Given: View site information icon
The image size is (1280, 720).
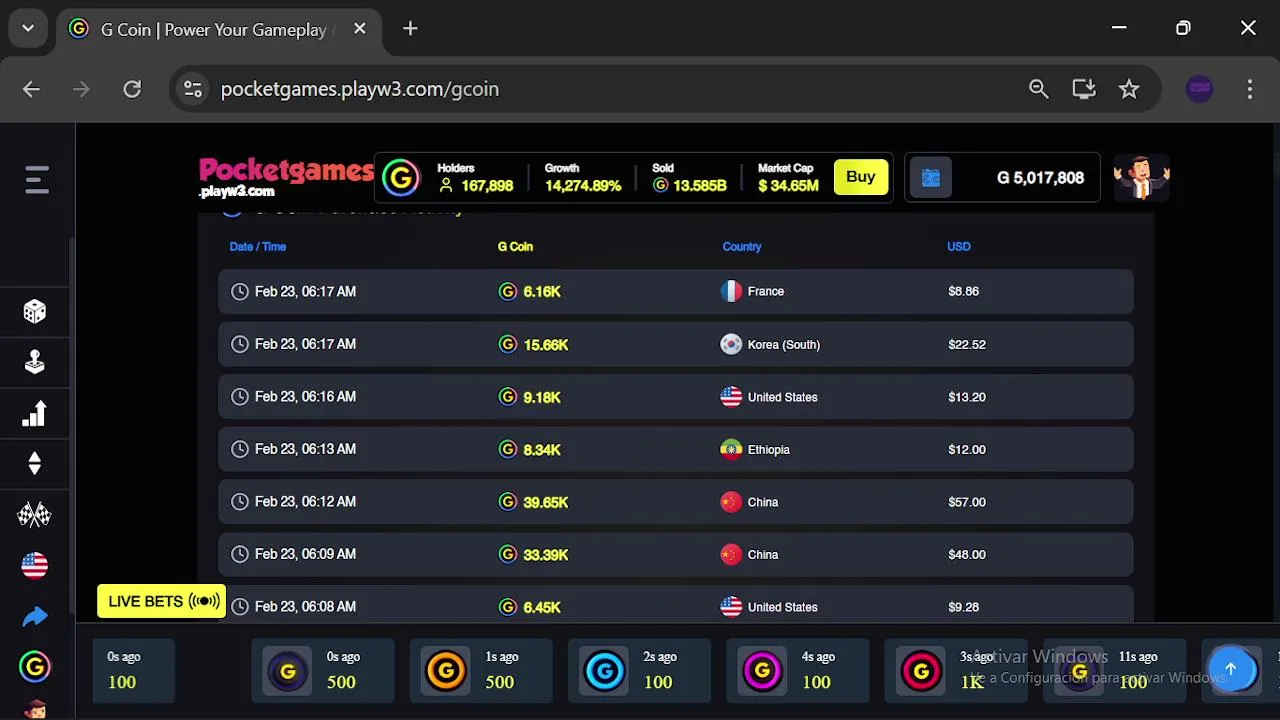Looking at the screenshot, I should pos(193,89).
